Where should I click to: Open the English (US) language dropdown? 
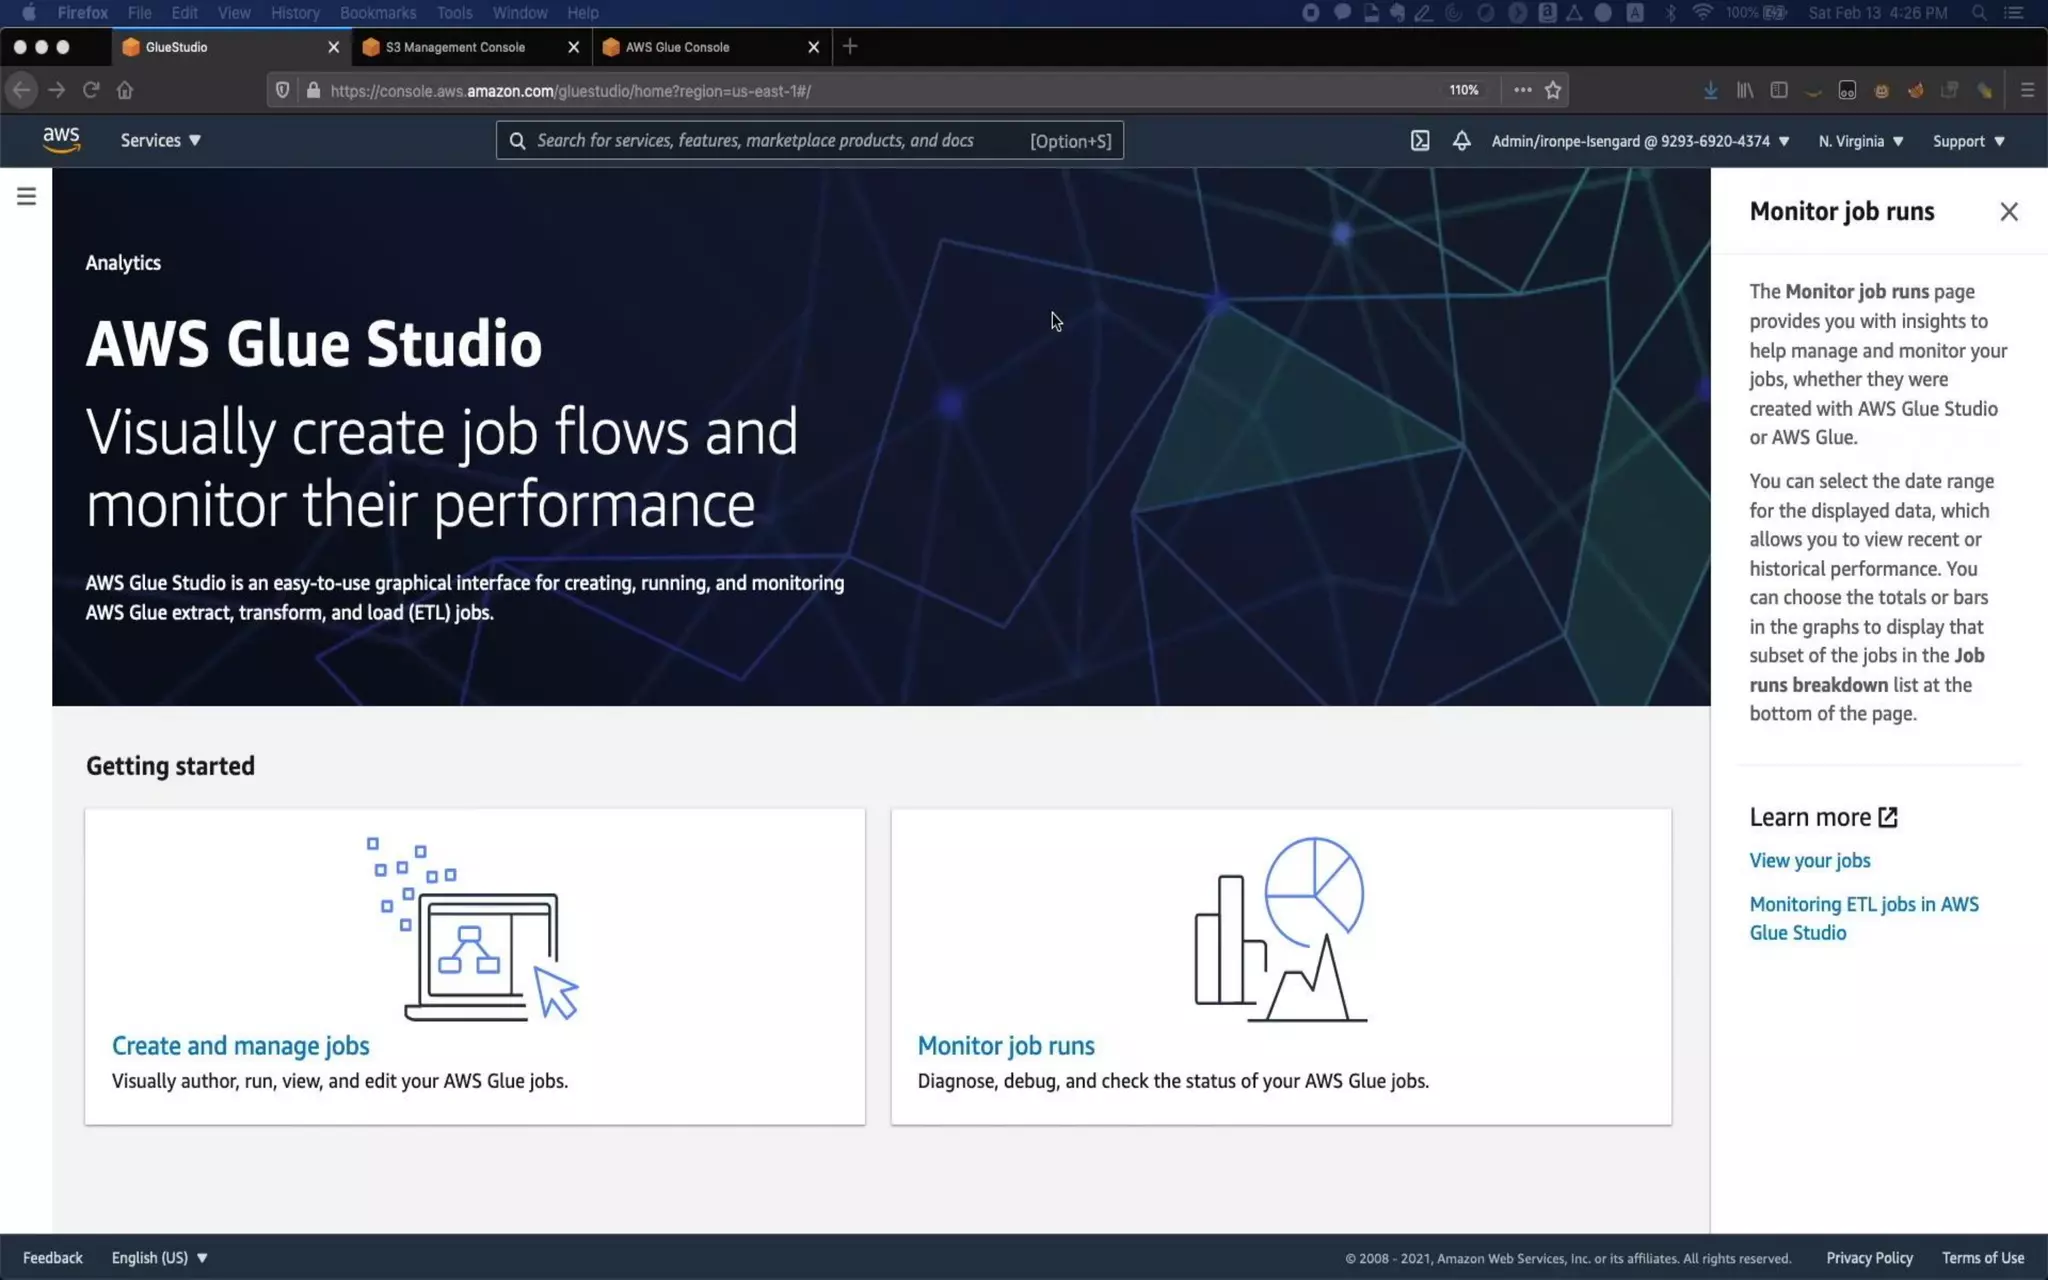tap(160, 1258)
